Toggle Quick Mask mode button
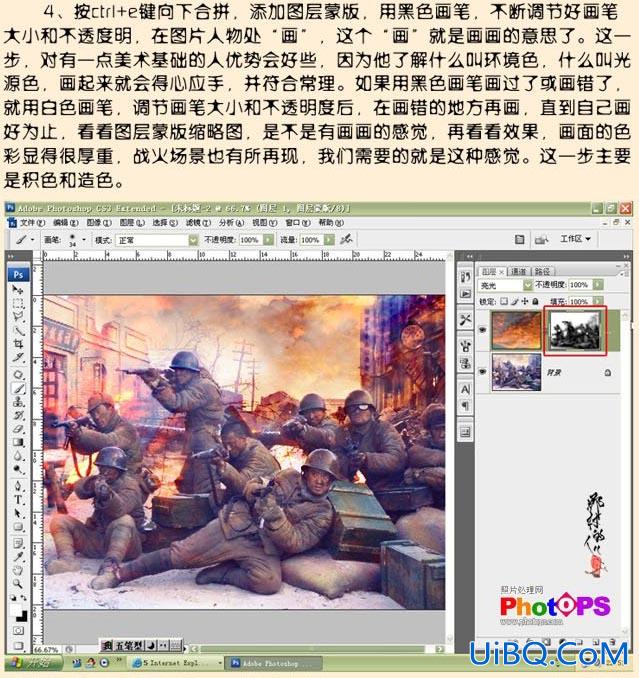This screenshot has width=639, height=678. coord(18,630)
